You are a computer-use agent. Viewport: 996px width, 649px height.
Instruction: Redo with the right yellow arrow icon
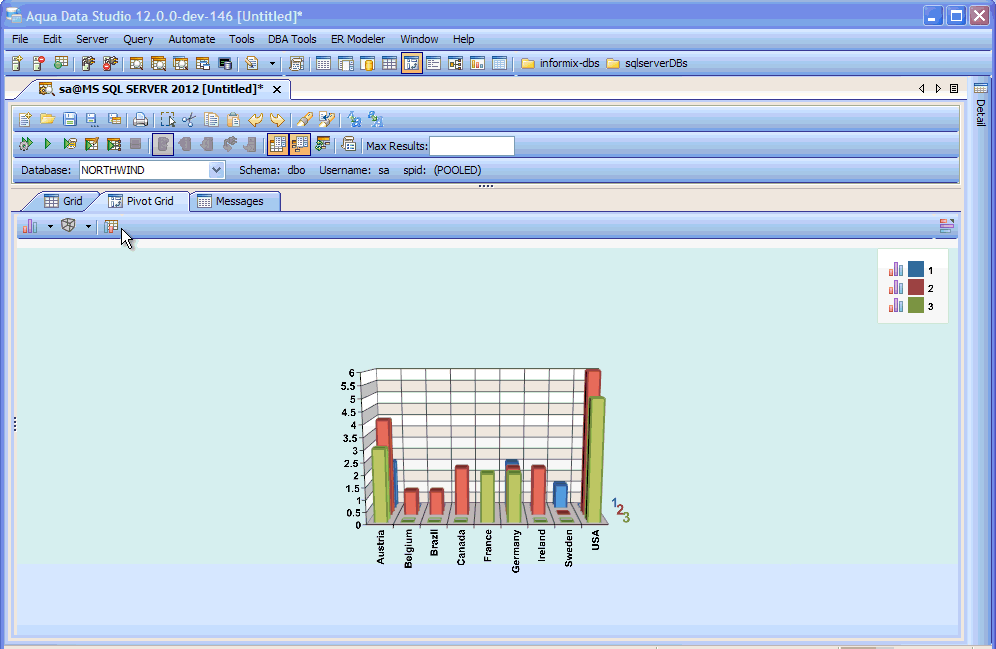277,119
